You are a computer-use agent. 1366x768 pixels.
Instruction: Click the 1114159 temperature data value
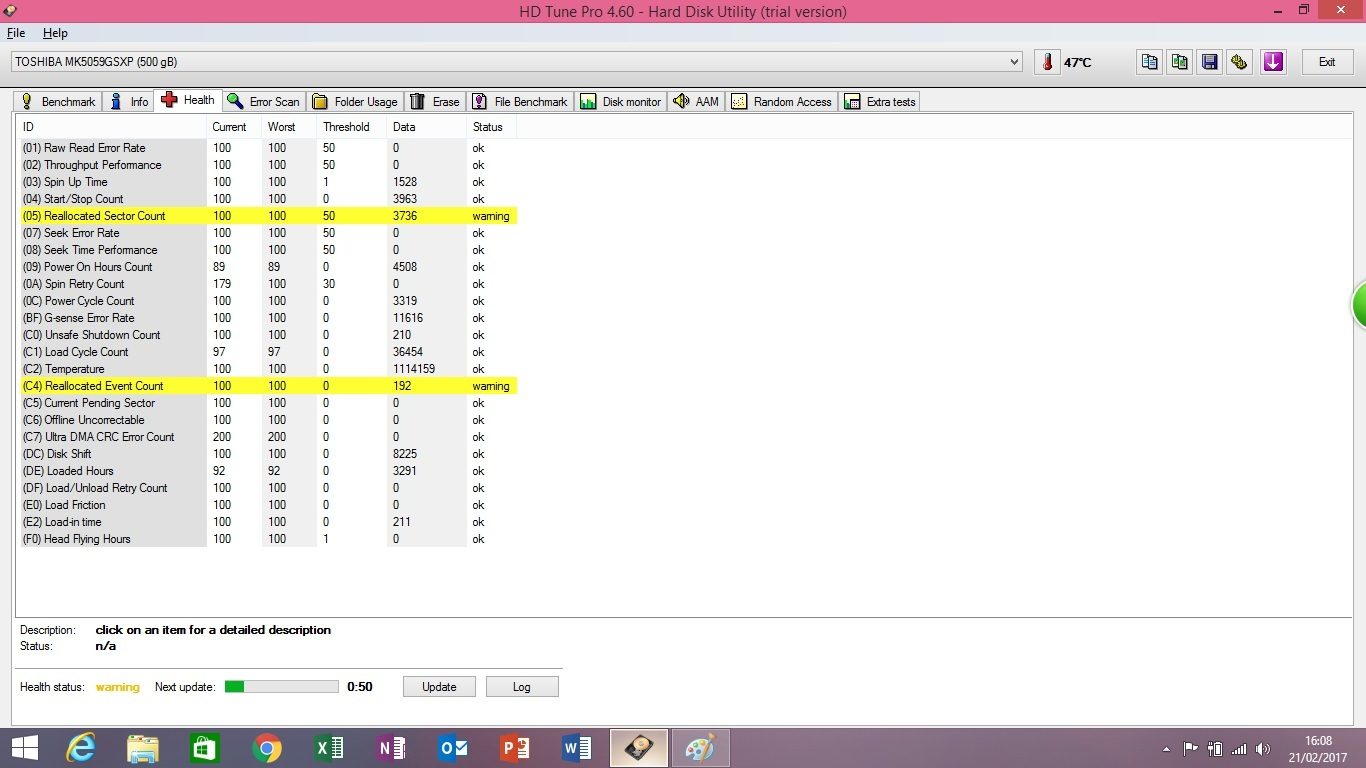(x=414, y=369)
